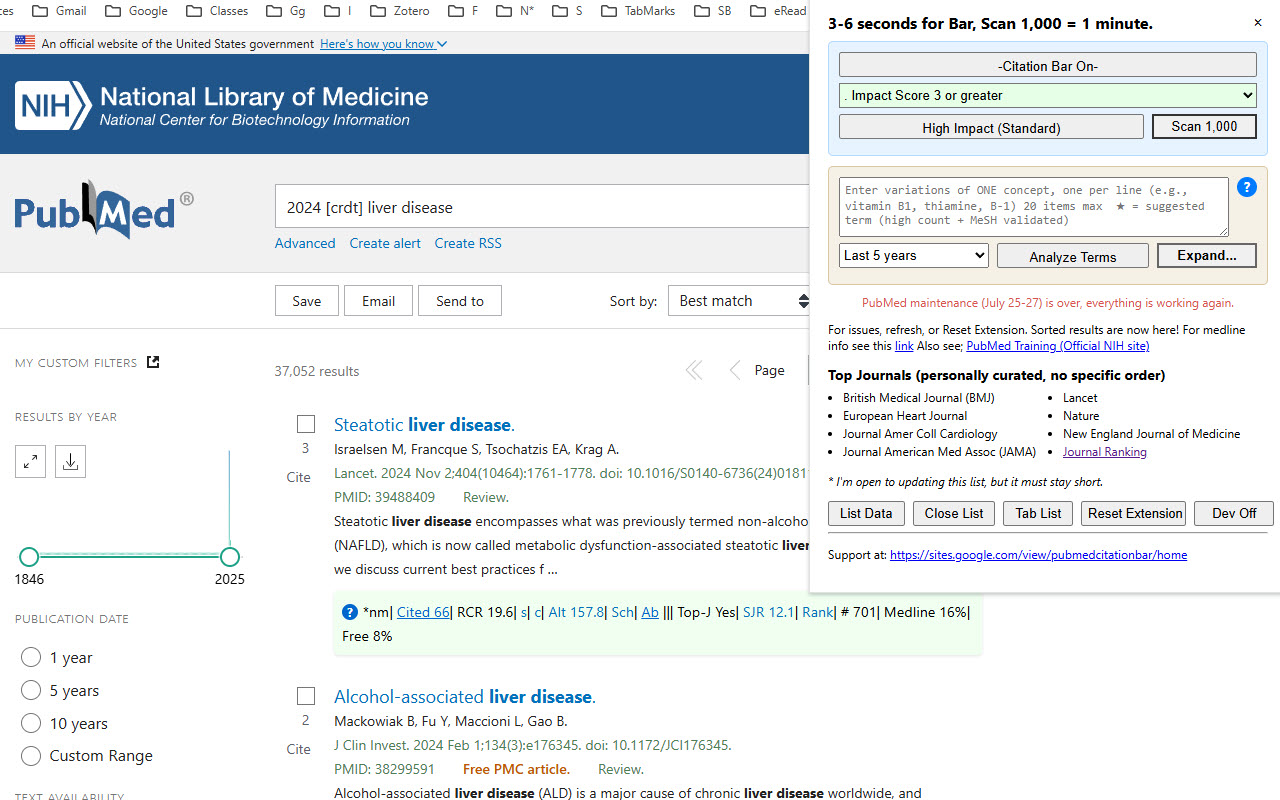1280x800 pixels.
Task: Go to first page of results
Action: [x=693, y=371]
